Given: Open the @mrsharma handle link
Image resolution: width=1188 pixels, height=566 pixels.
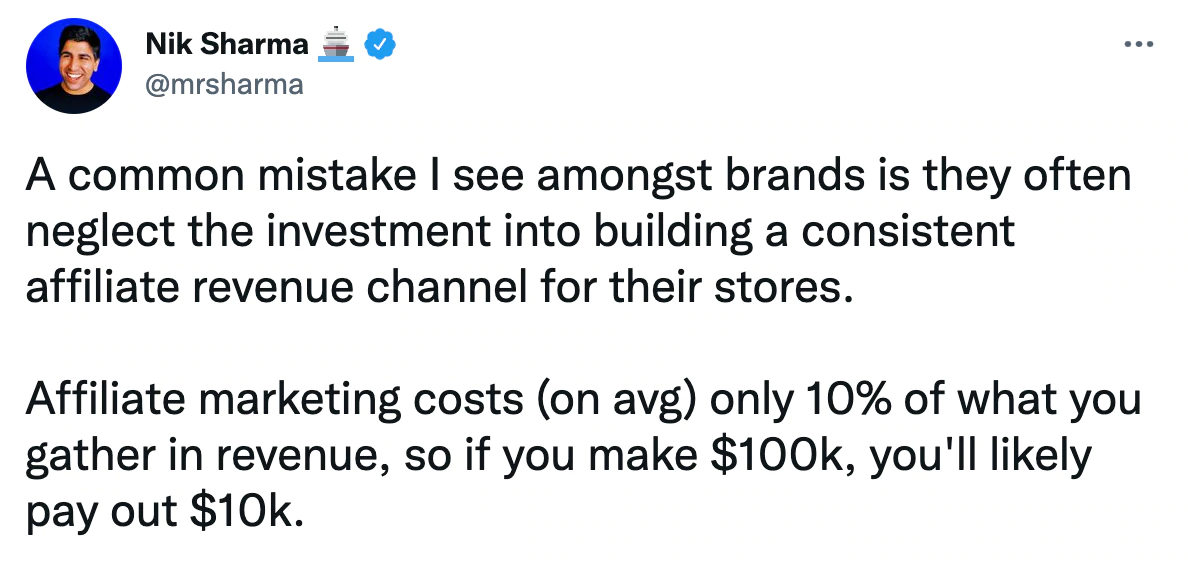Looking at the screenshot, I should click(224, 84).
